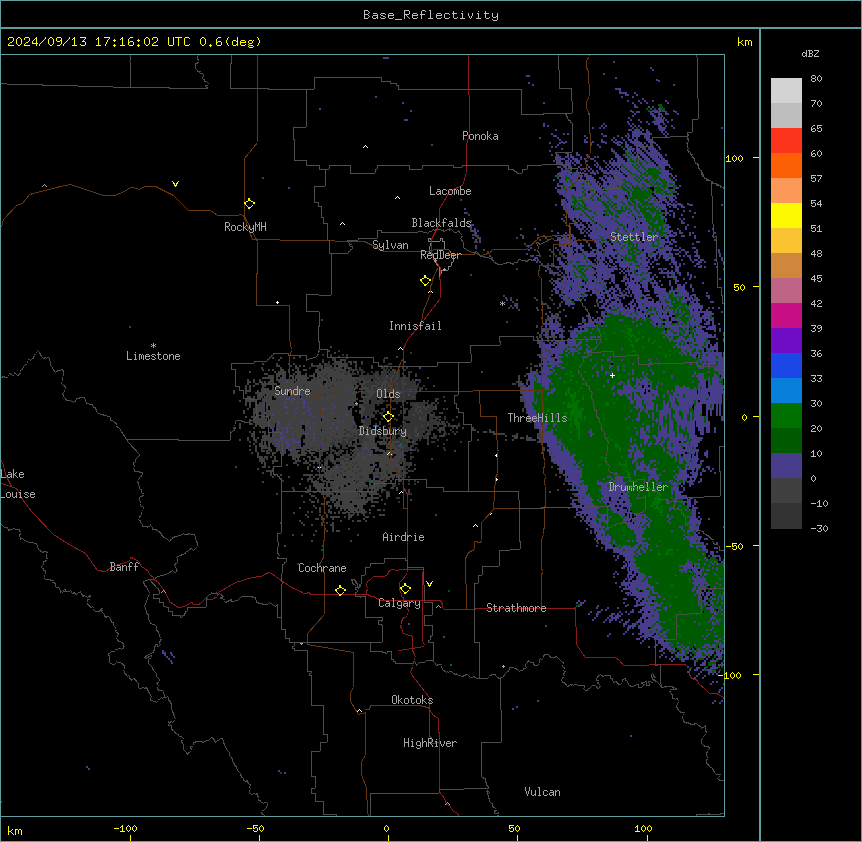
Task: Click the Drumheller label
Action: (638, 487)
